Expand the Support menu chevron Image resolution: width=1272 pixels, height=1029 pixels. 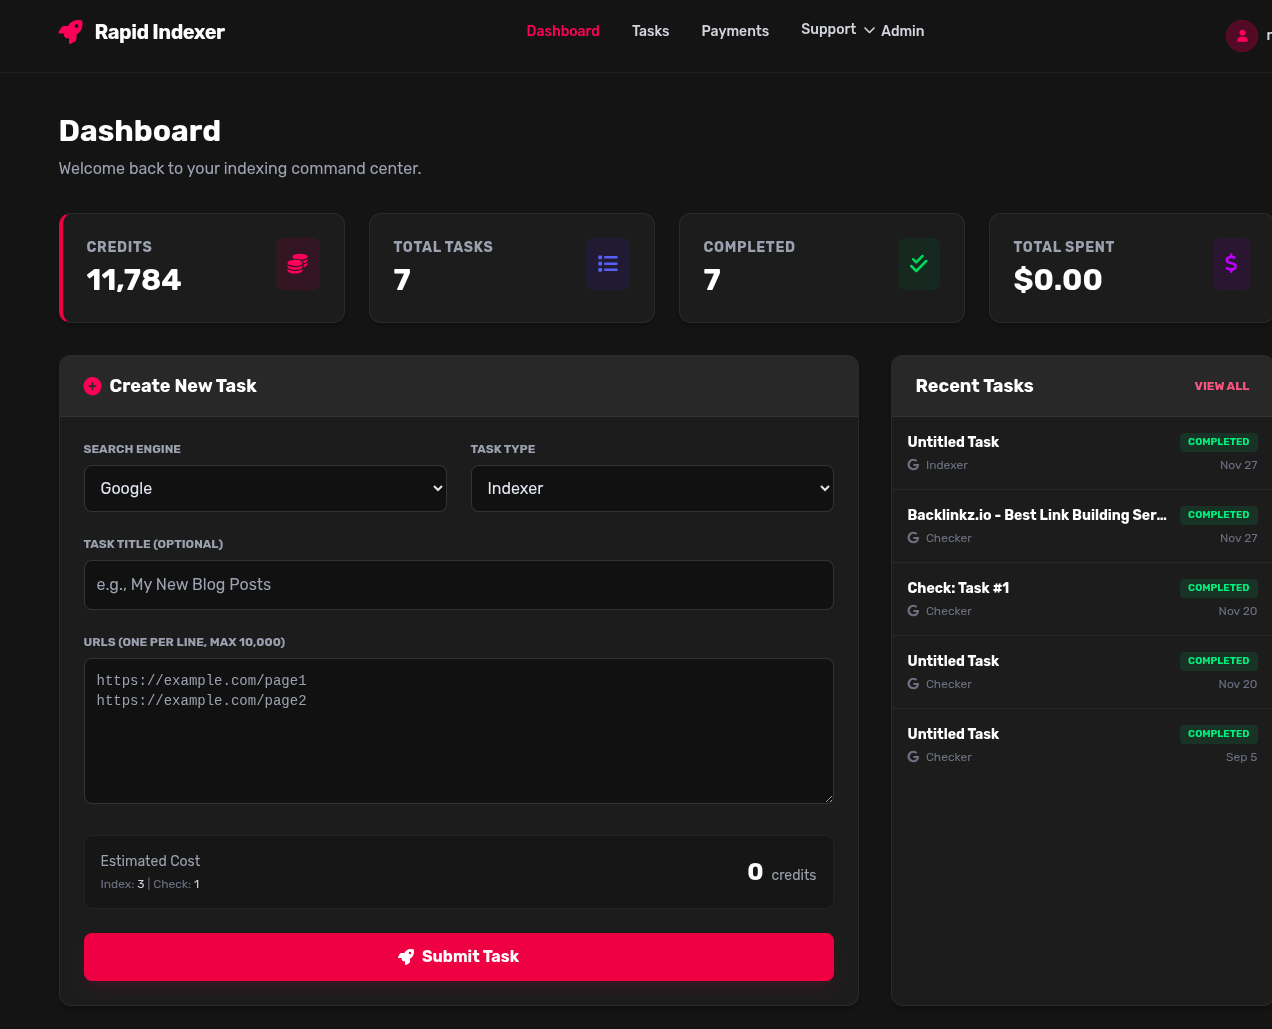click(x=869, y=30)
